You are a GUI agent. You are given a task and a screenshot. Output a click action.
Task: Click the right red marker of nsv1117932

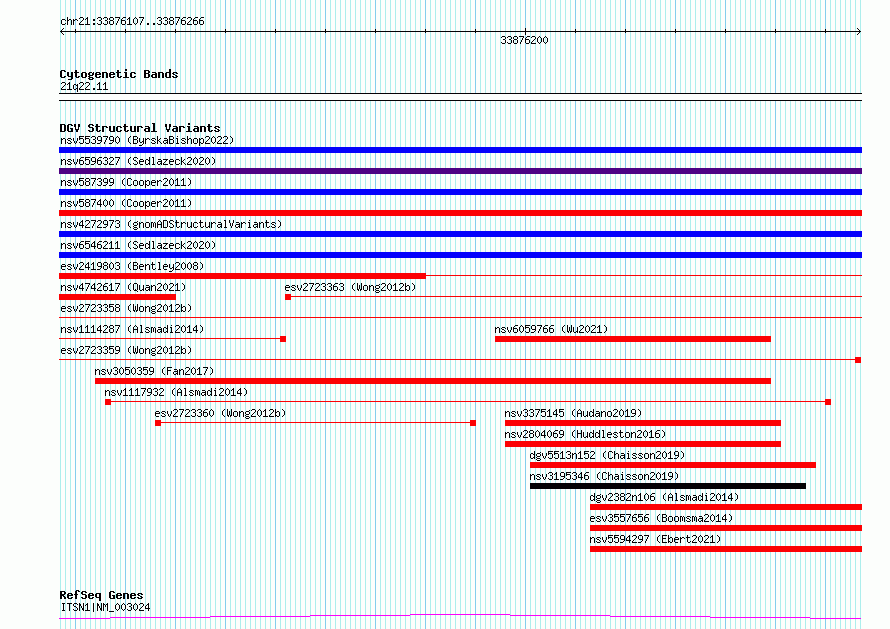(x=828, y=402)
